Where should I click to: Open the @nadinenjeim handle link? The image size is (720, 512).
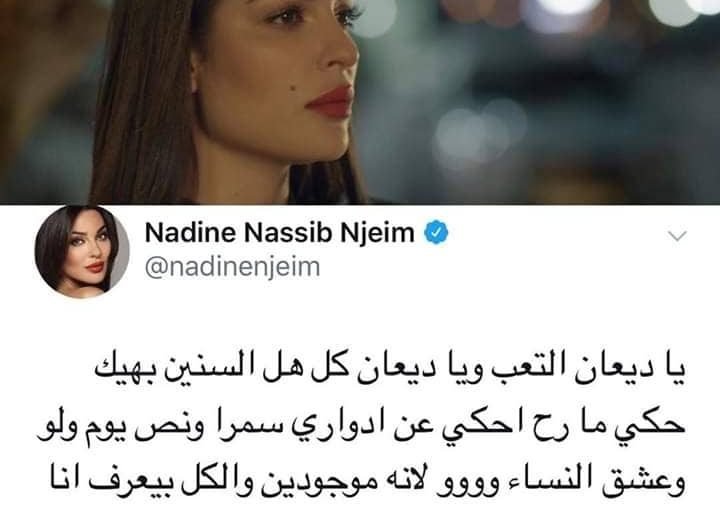coord(232,267)
